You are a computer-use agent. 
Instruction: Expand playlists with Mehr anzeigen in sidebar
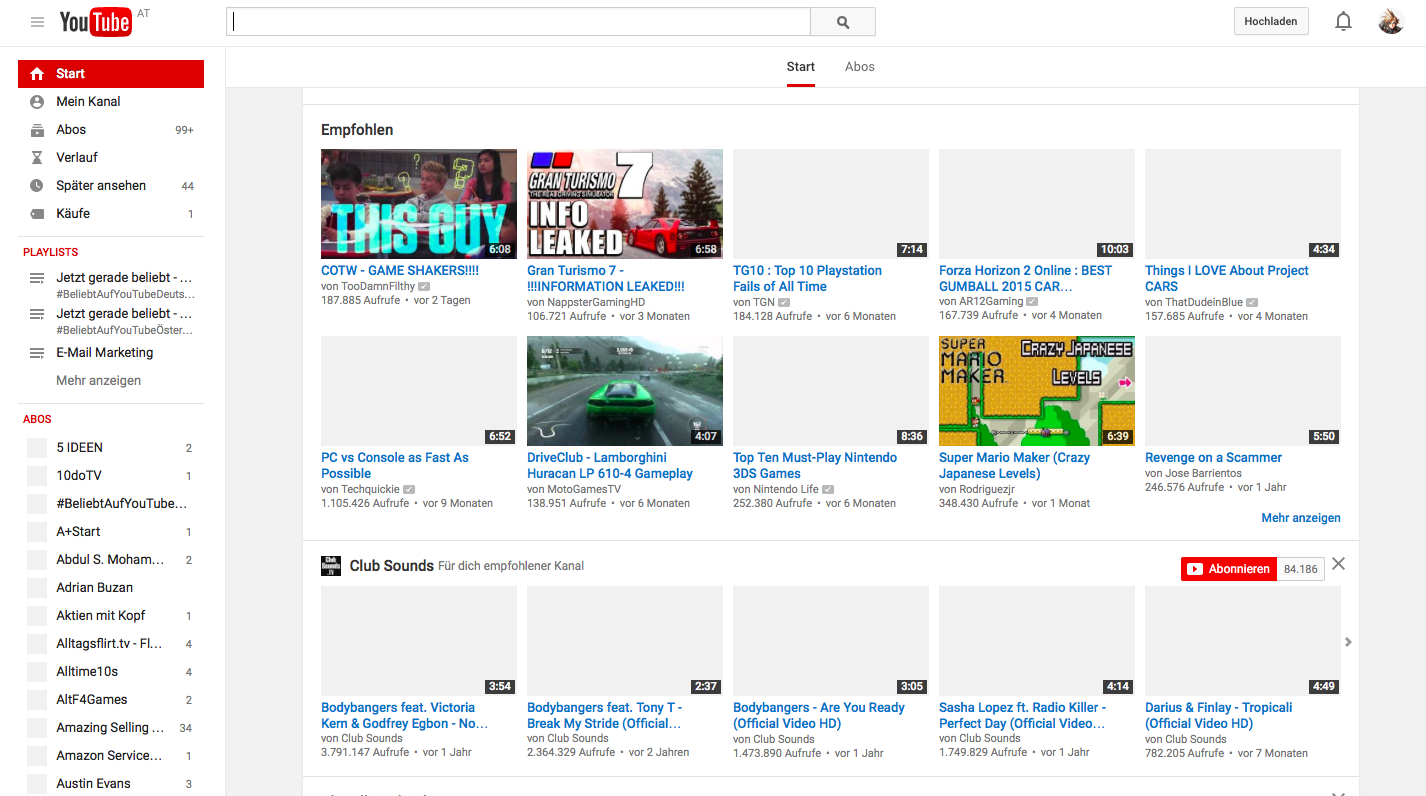tap(99, 381)
